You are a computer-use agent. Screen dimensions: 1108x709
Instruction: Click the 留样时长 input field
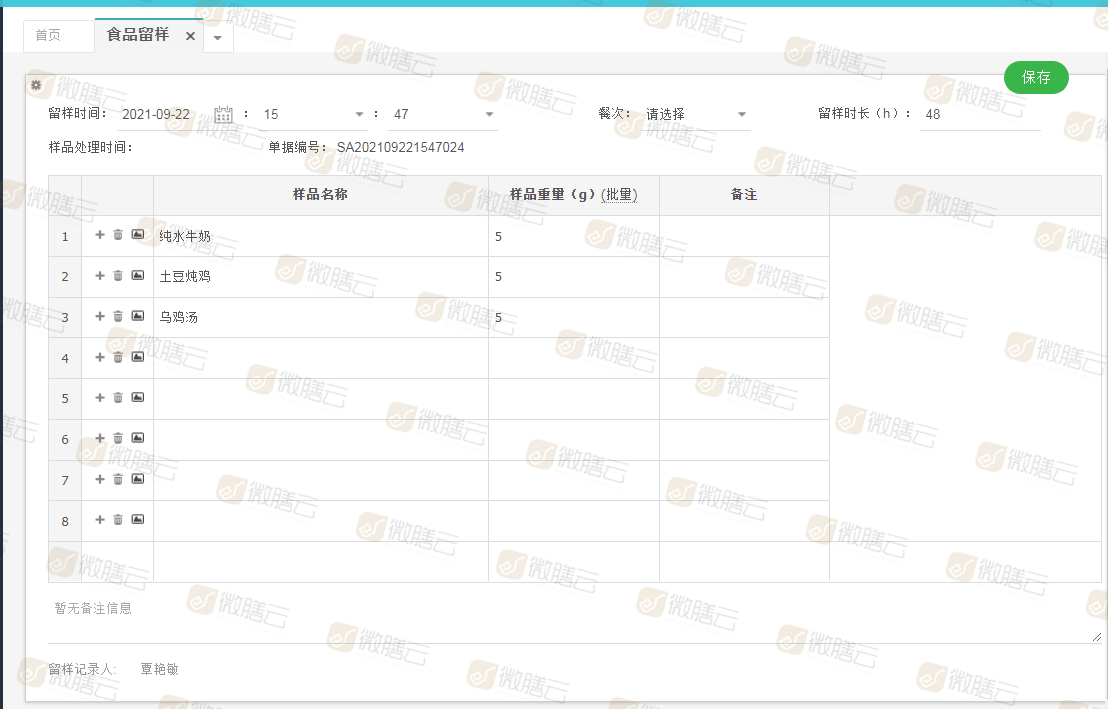[x=980, y=114]
